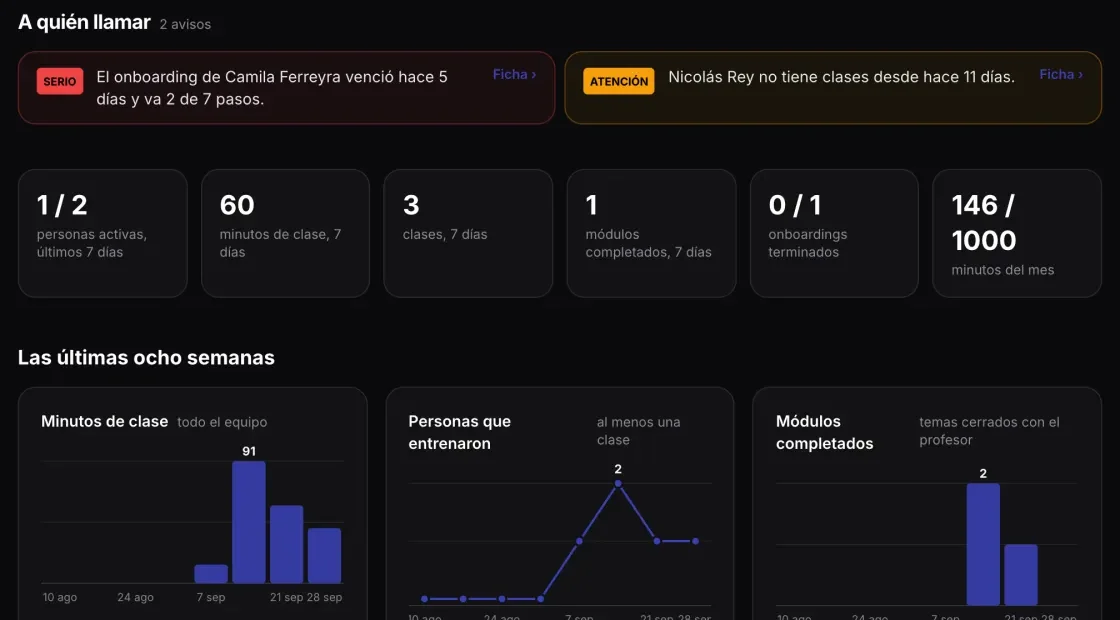This screenshot has width=1120, height=620.
Task: Select the Camila Ferreyra onboarding alert text
Action: [272, 88]
